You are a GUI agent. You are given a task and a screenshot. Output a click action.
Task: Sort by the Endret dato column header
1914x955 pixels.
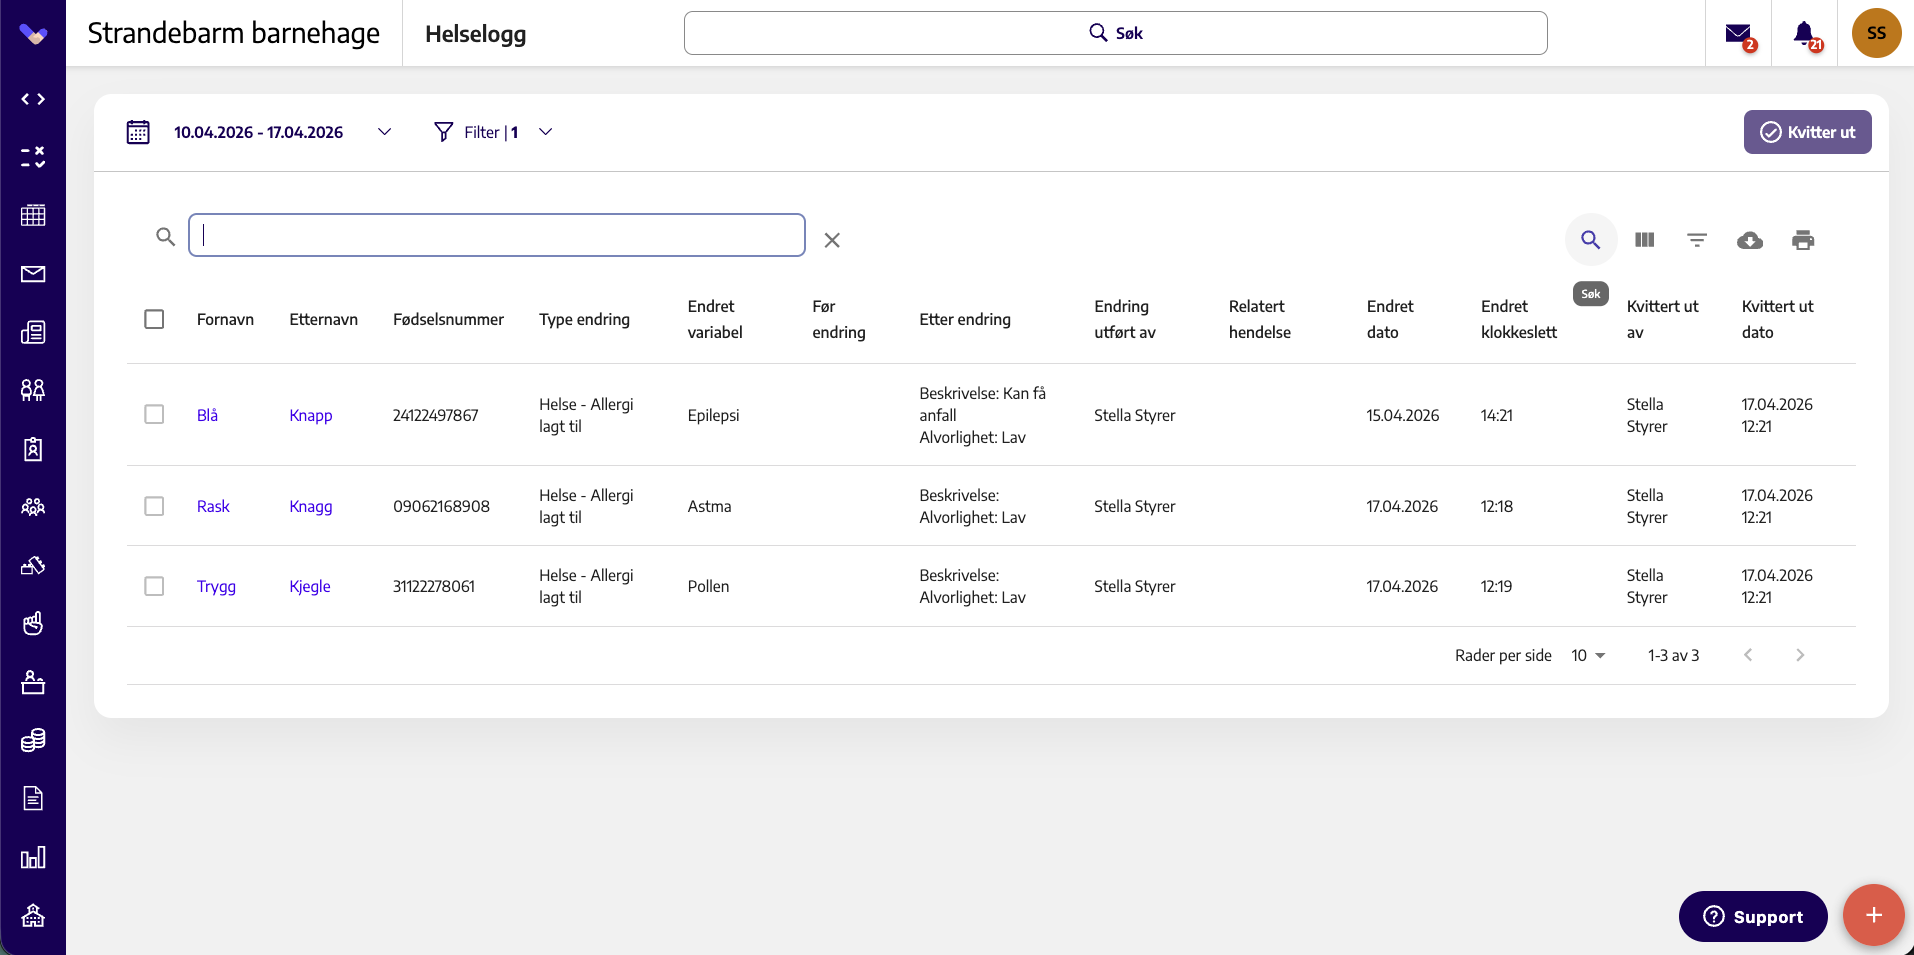point(1390,319)
